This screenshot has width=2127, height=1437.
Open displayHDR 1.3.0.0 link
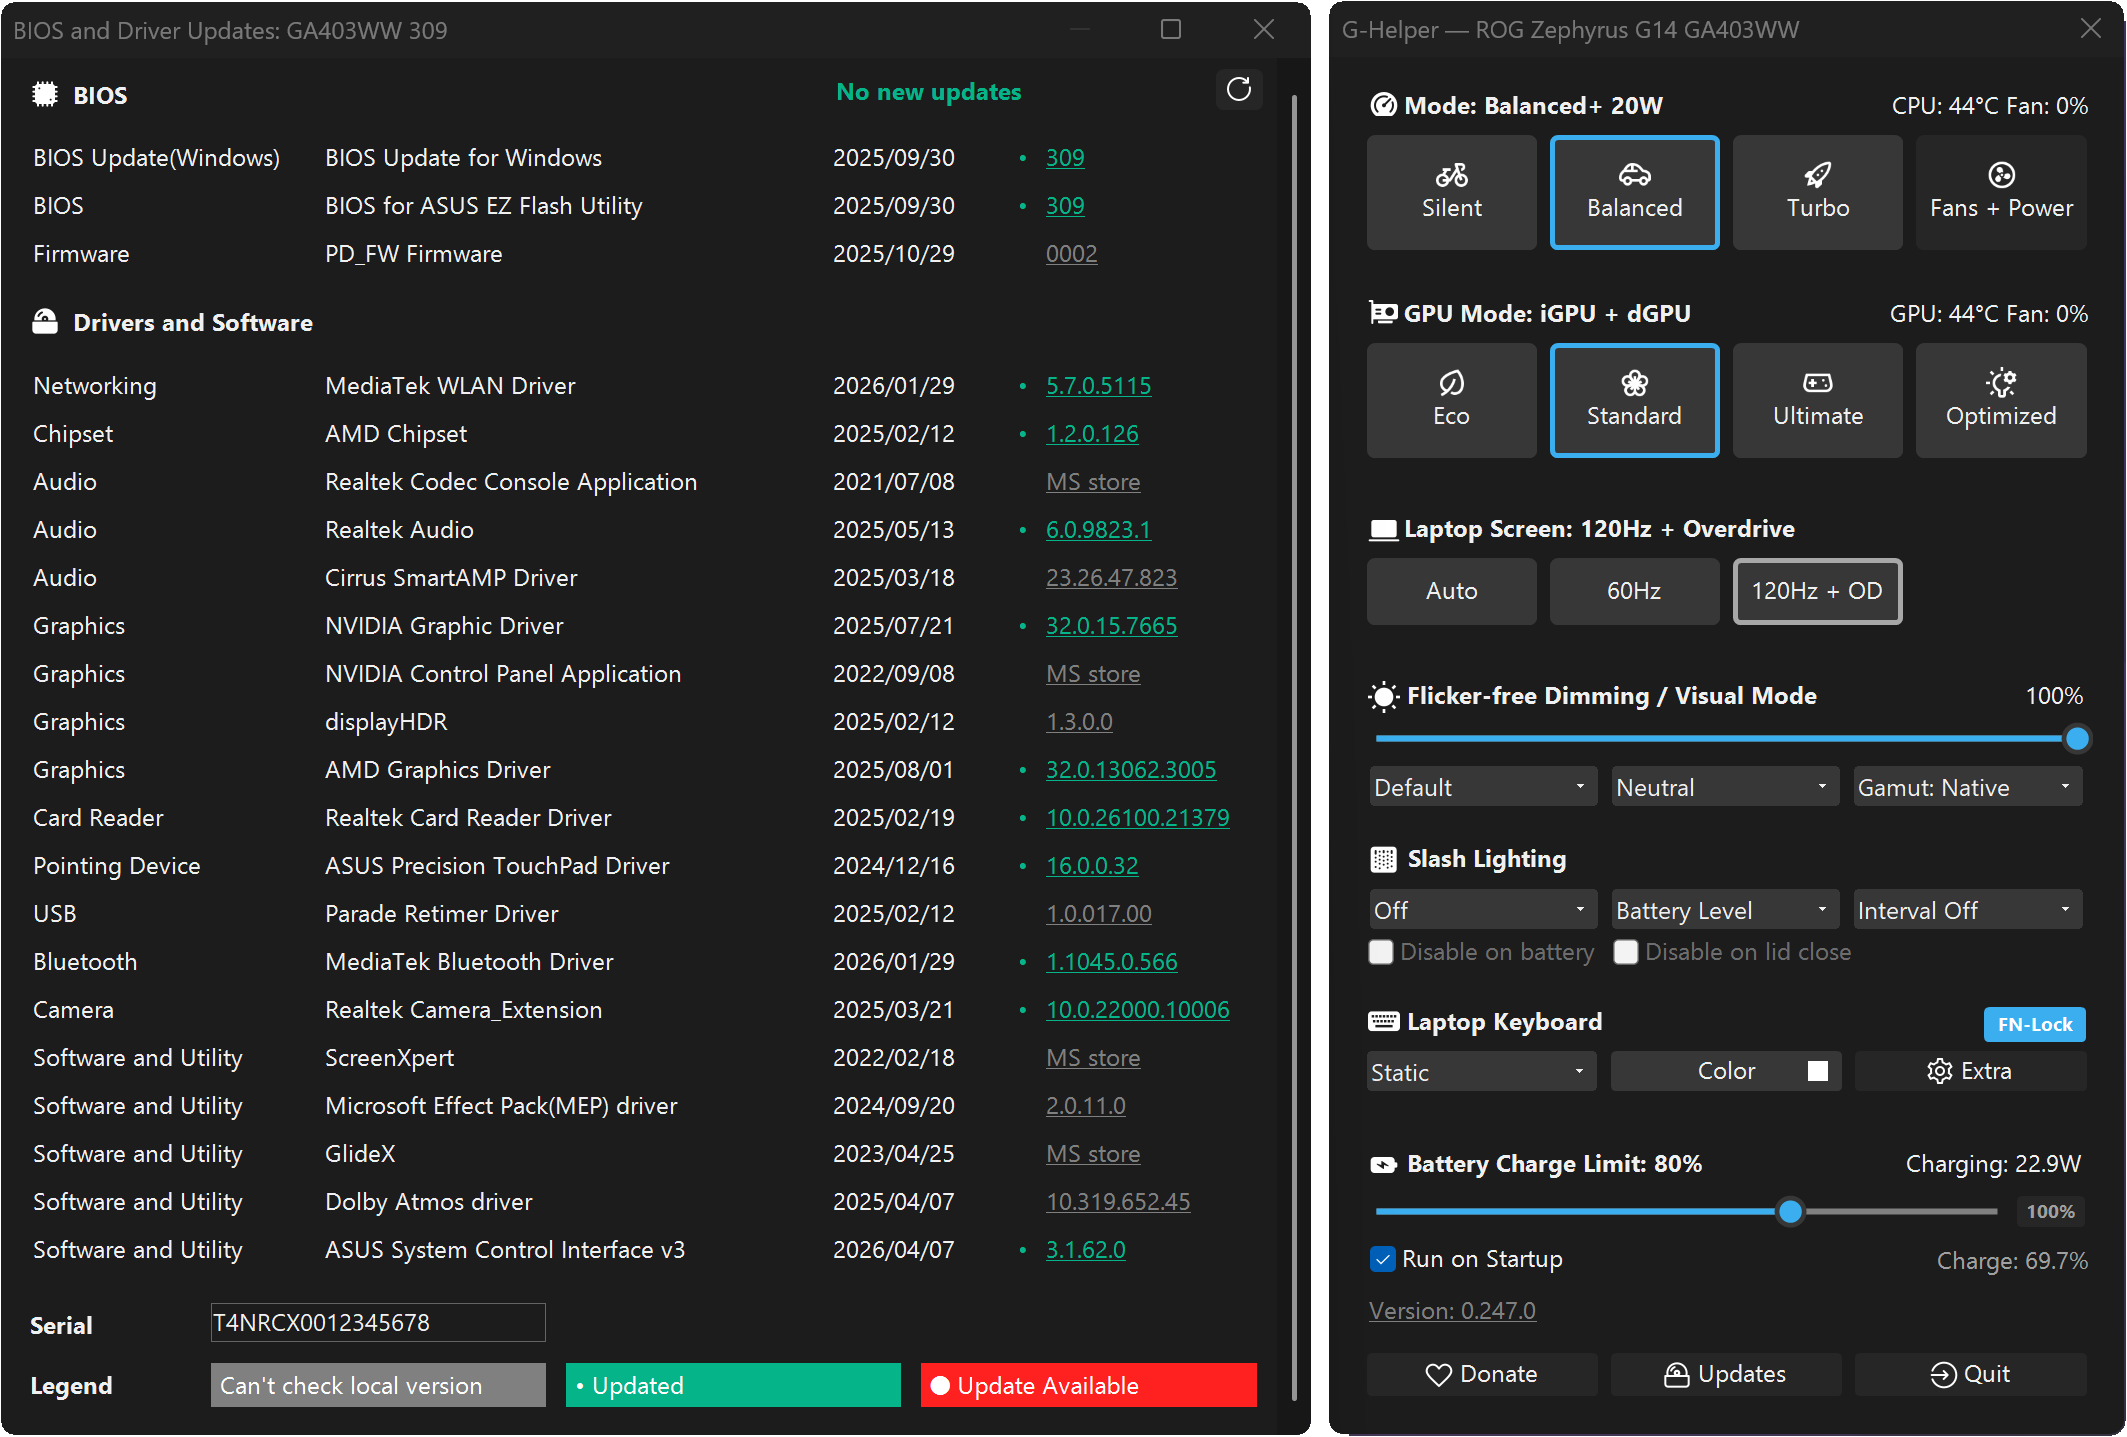1079,722
